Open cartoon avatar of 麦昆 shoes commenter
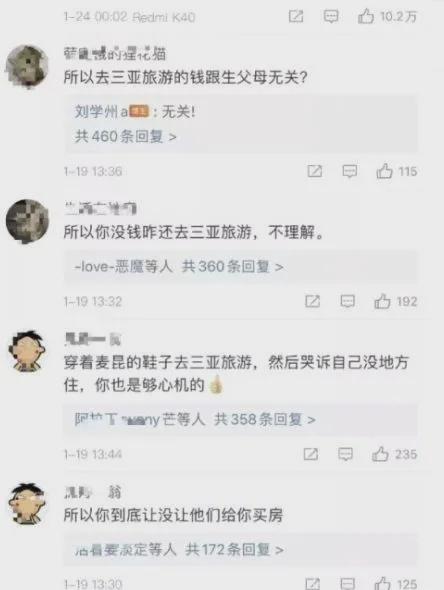Screen dimensions: 444x590 click(x=27, y=351)
